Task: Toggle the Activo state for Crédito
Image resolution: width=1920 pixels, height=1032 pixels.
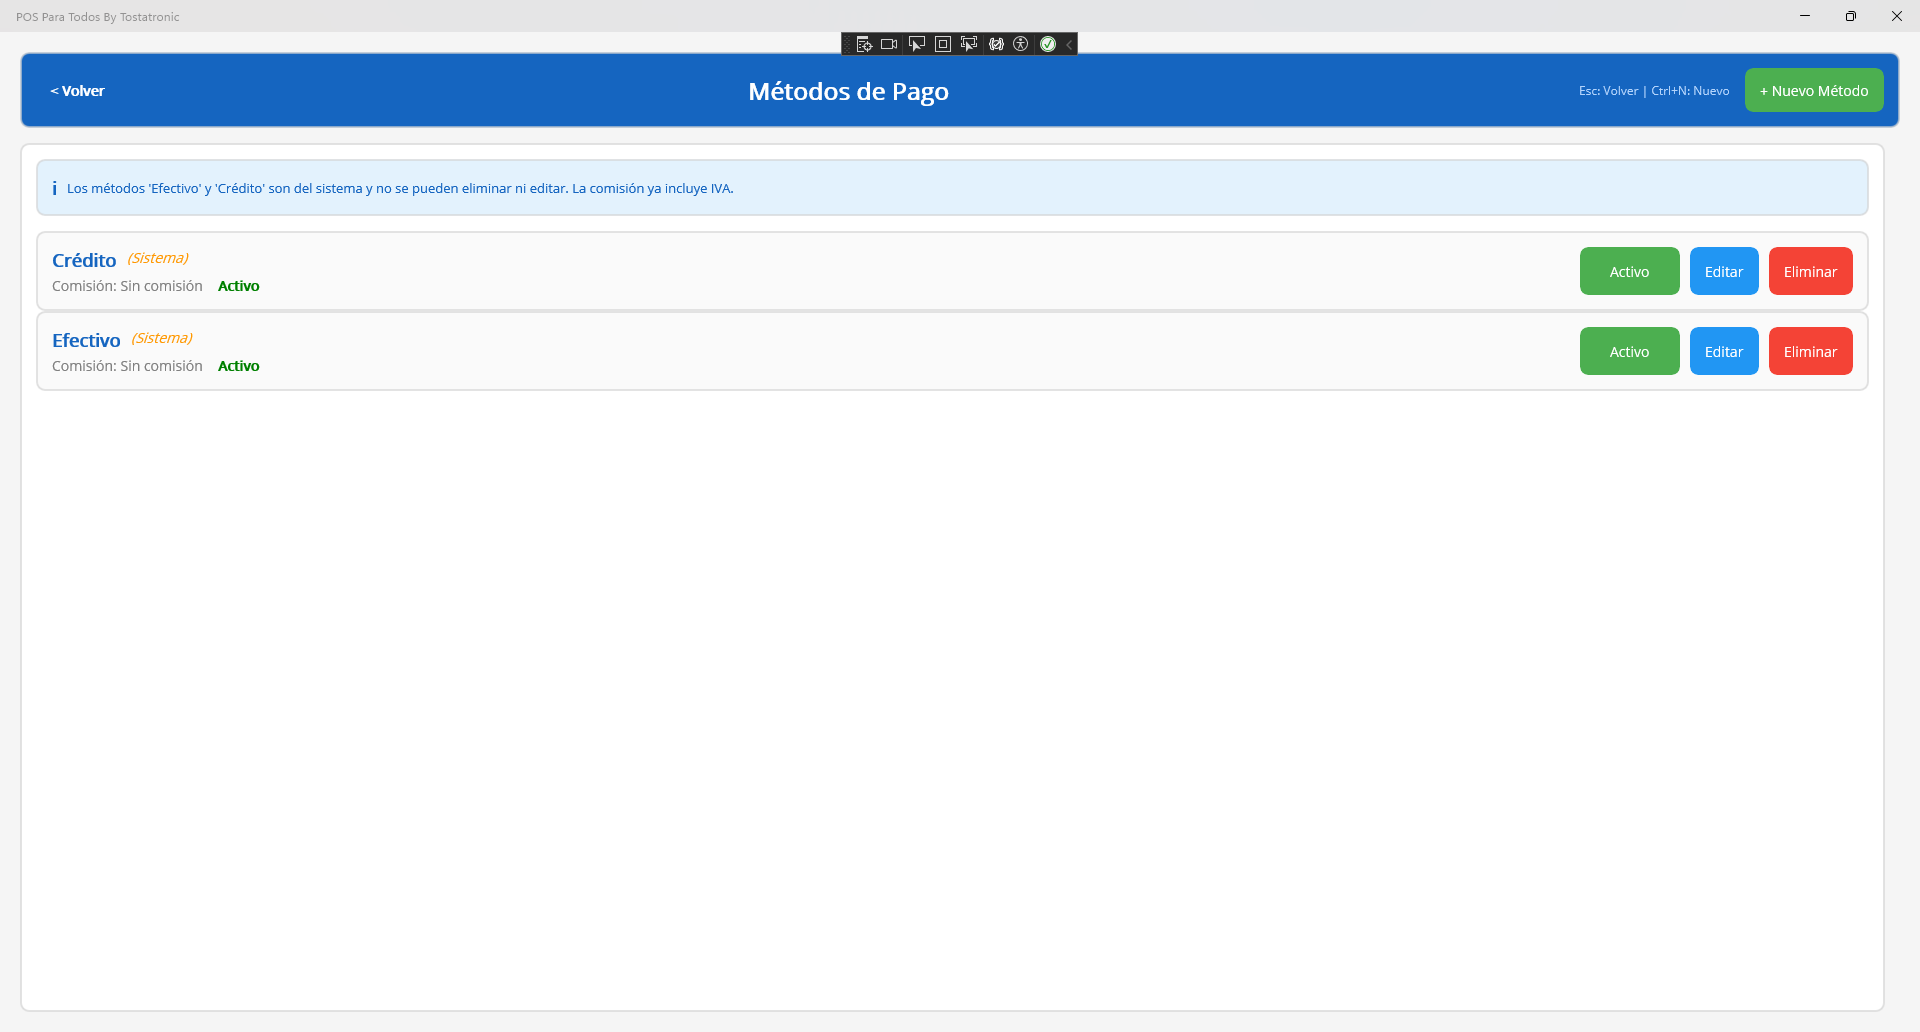Action: click(1629, 271)
